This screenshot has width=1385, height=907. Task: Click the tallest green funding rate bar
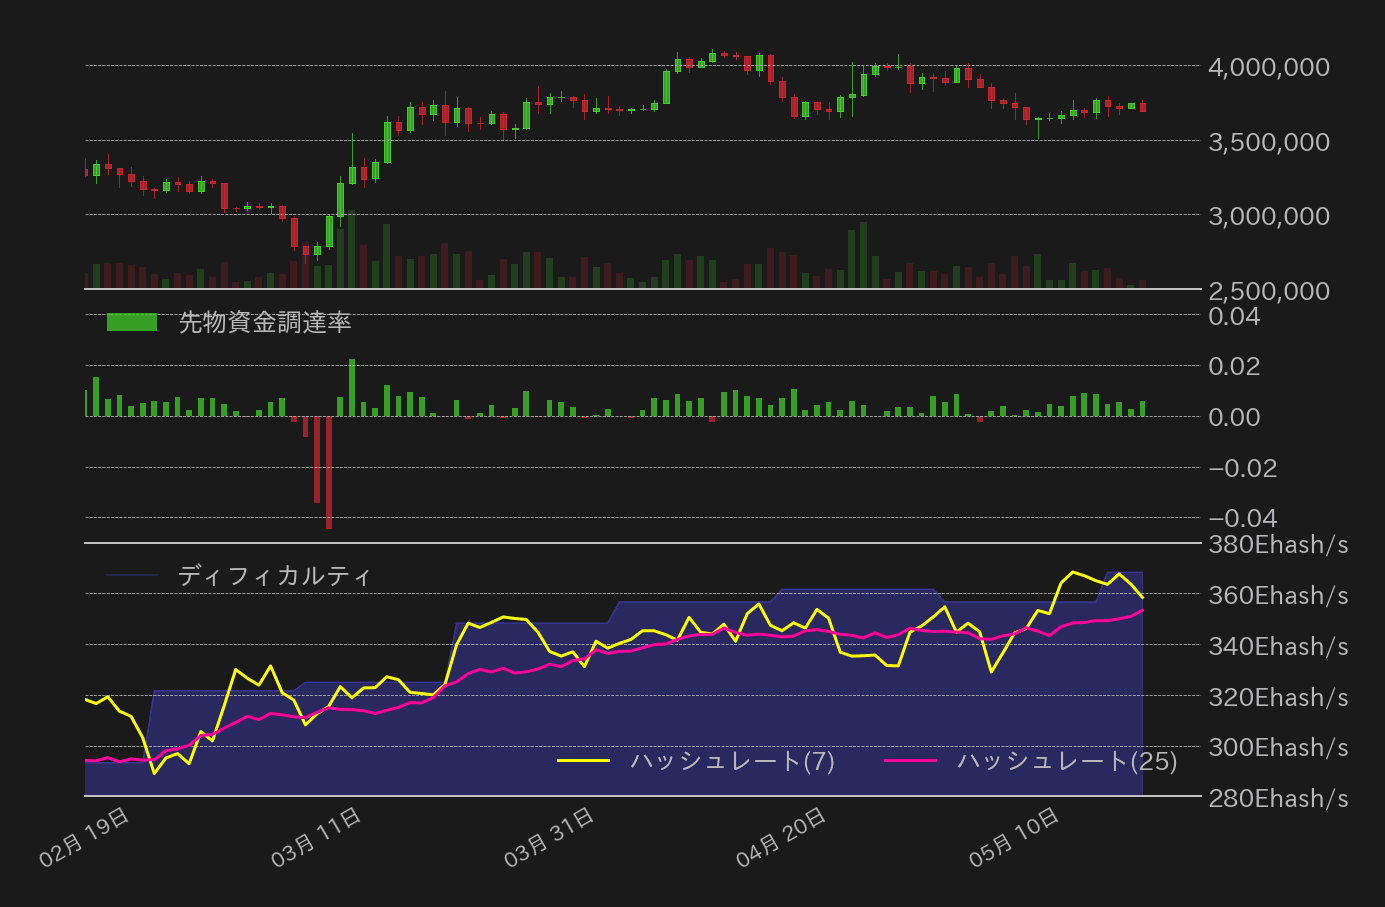pos(352,388)
